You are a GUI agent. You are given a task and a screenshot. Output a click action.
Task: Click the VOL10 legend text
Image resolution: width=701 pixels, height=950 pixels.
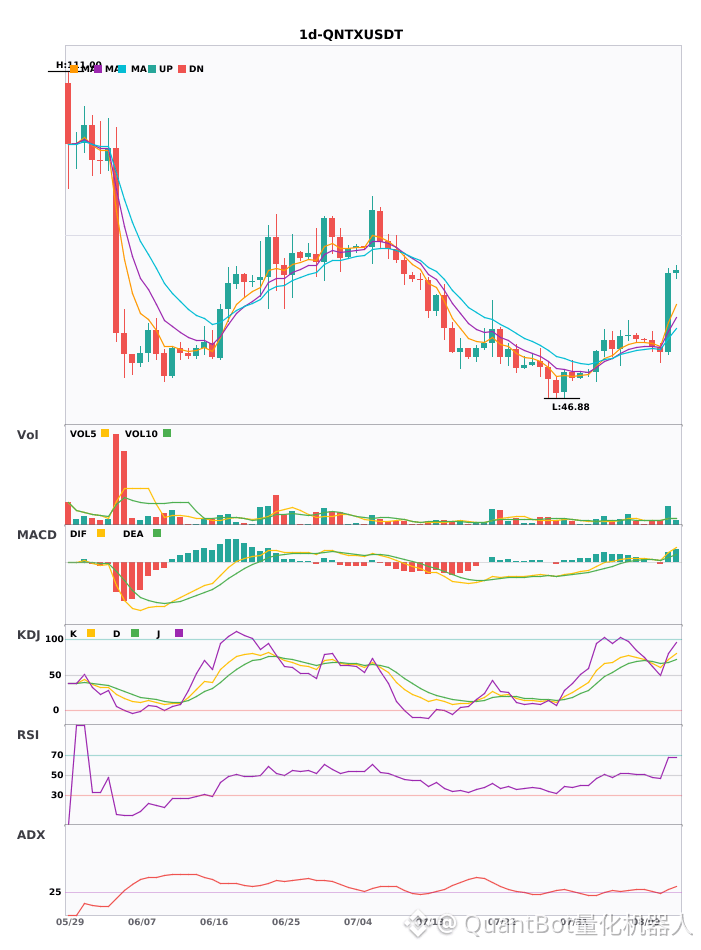pyautogui.click(x=141, y=434)
